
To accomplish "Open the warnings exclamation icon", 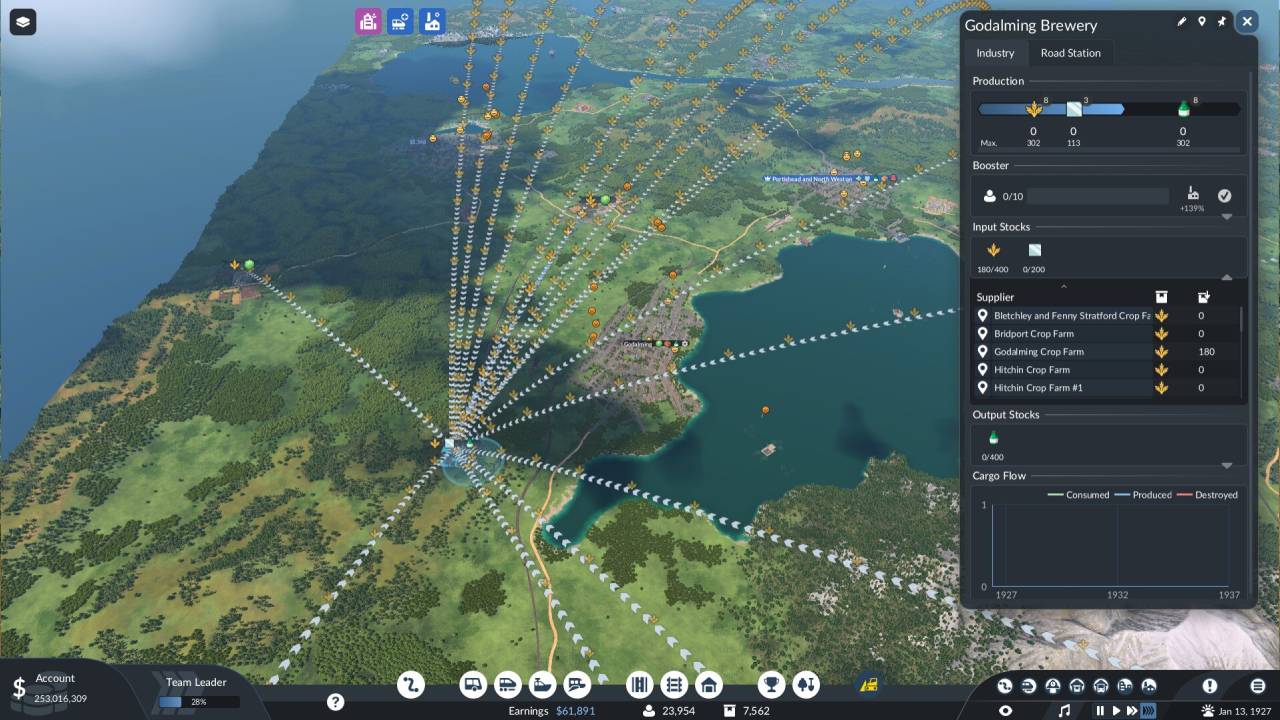I will 1210,686.
